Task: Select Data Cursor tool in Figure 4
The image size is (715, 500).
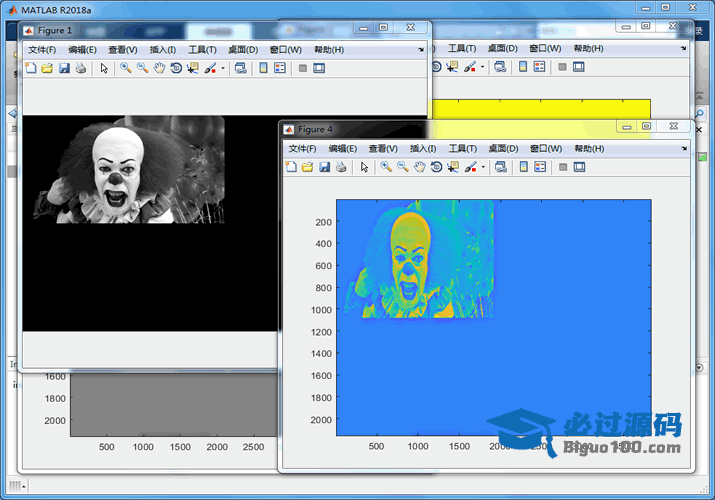Action: [453, 167]
